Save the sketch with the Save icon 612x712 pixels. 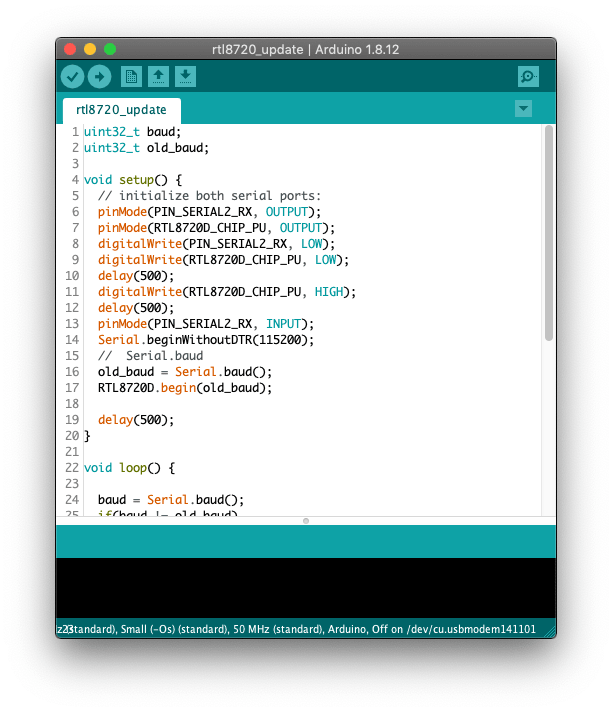pyautogui.click(x=185, y=76)
